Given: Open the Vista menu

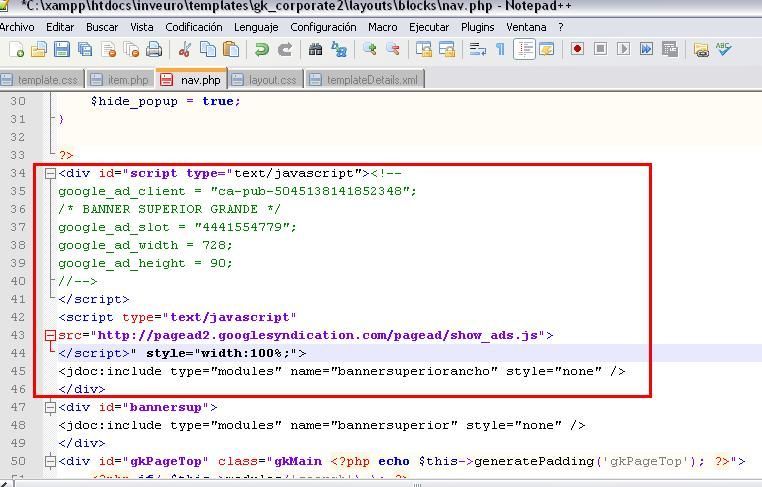Looking at the screenshot, I should [141, 27].
